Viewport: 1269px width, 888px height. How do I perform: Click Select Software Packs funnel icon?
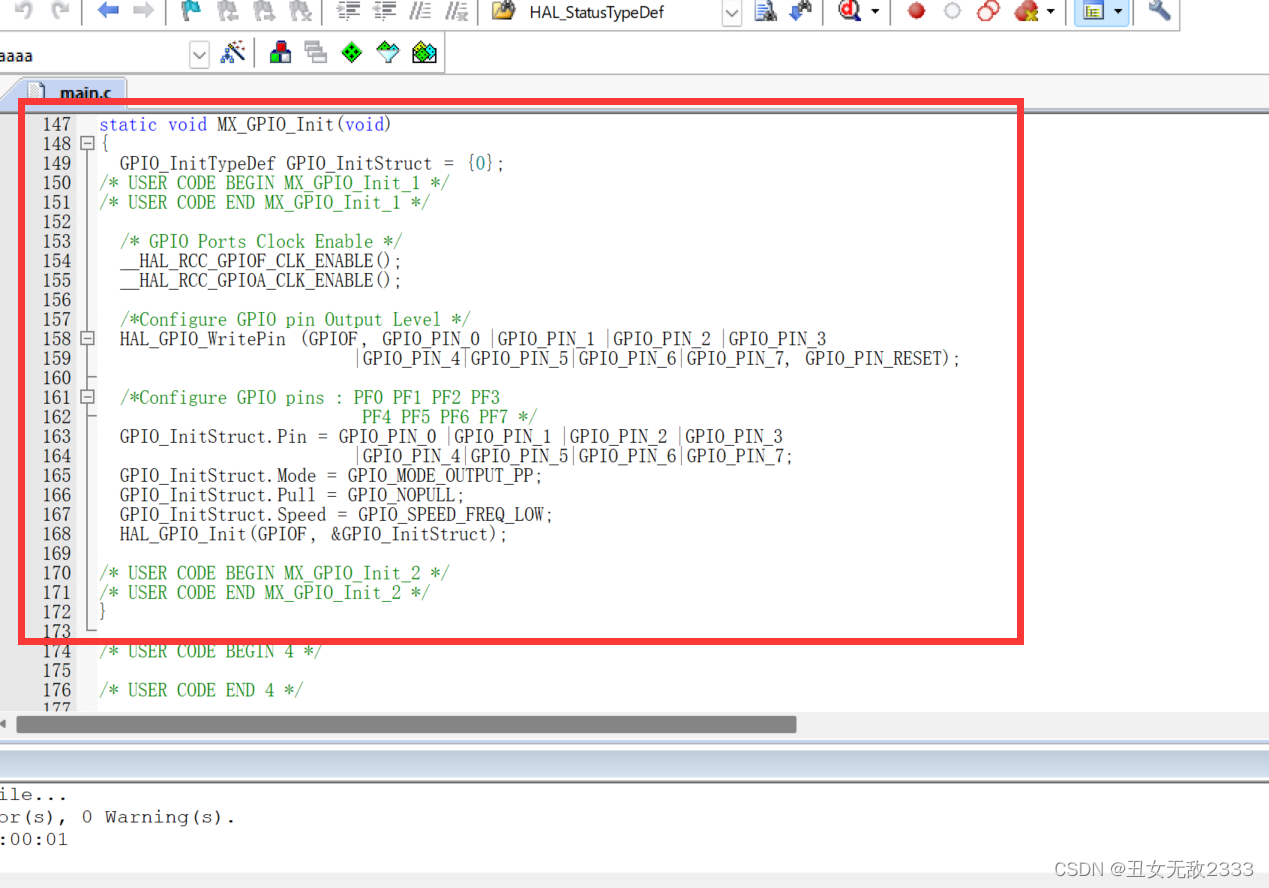tap(388, 53)
